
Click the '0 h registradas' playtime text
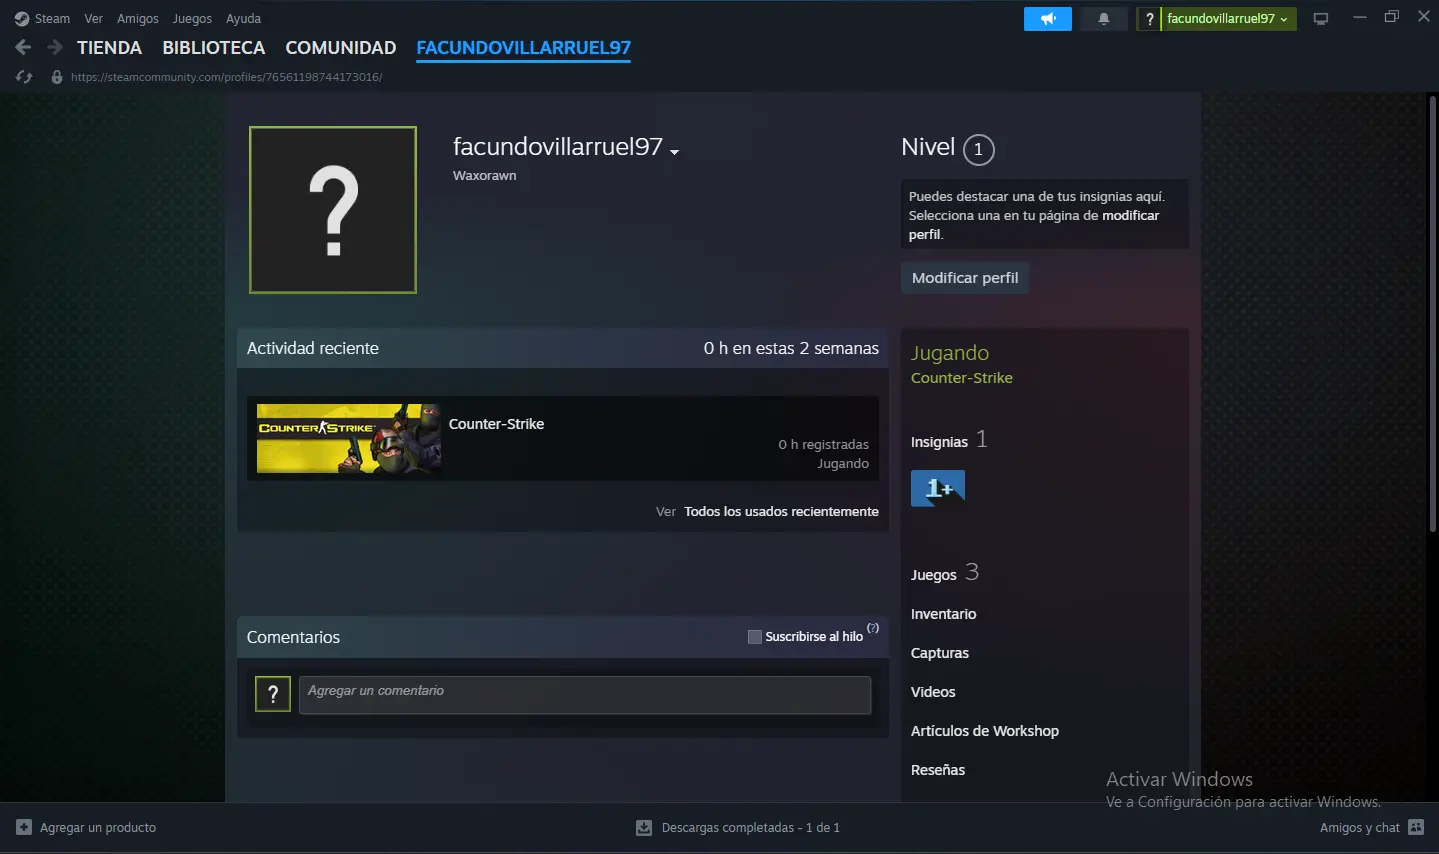click(x=824, y=444)
